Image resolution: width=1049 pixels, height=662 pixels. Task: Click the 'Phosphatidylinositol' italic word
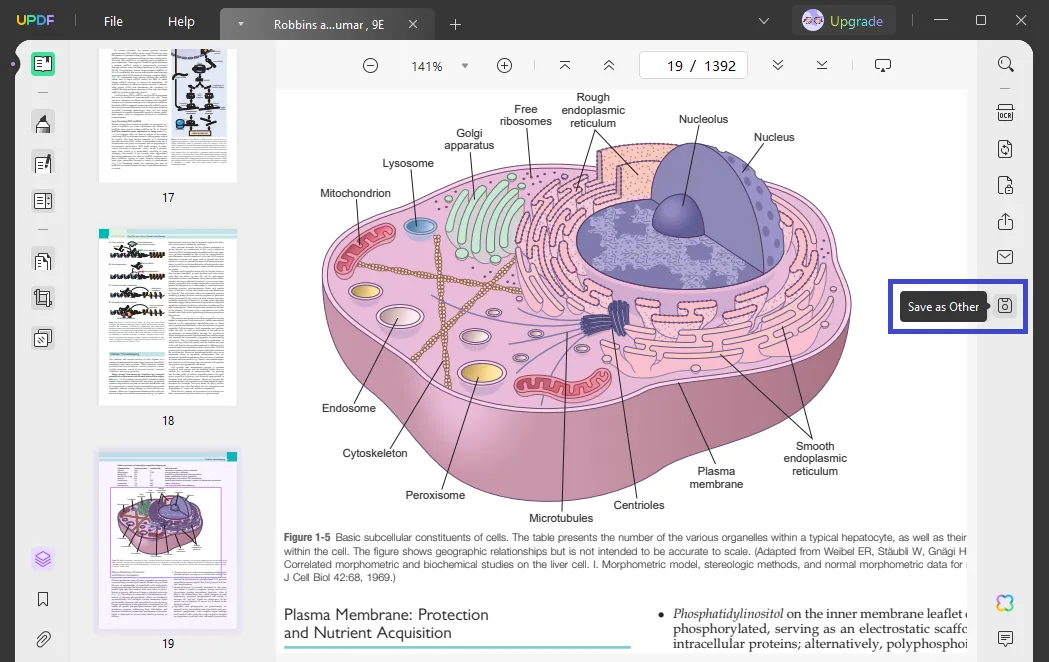click(x=728, y=613)
